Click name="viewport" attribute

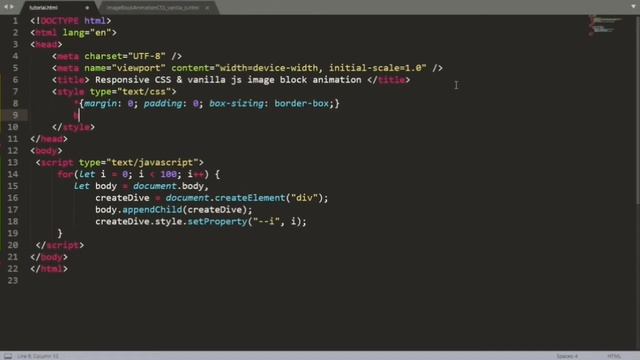click(124, 68)
